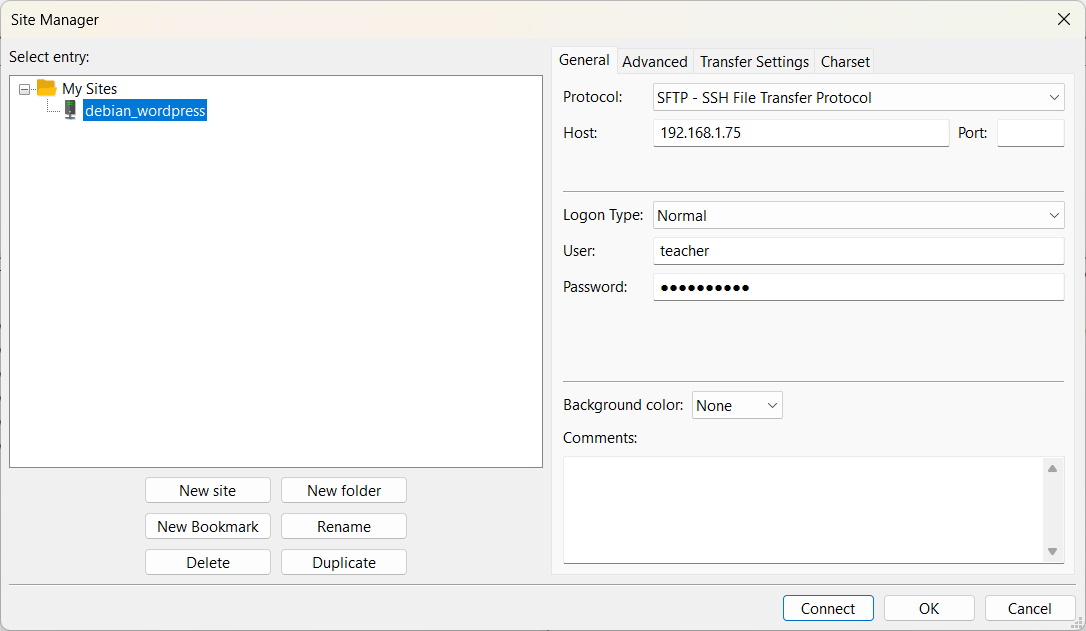
Task: Open the Protocol dropdown
Action: click(x=858, y=98)
